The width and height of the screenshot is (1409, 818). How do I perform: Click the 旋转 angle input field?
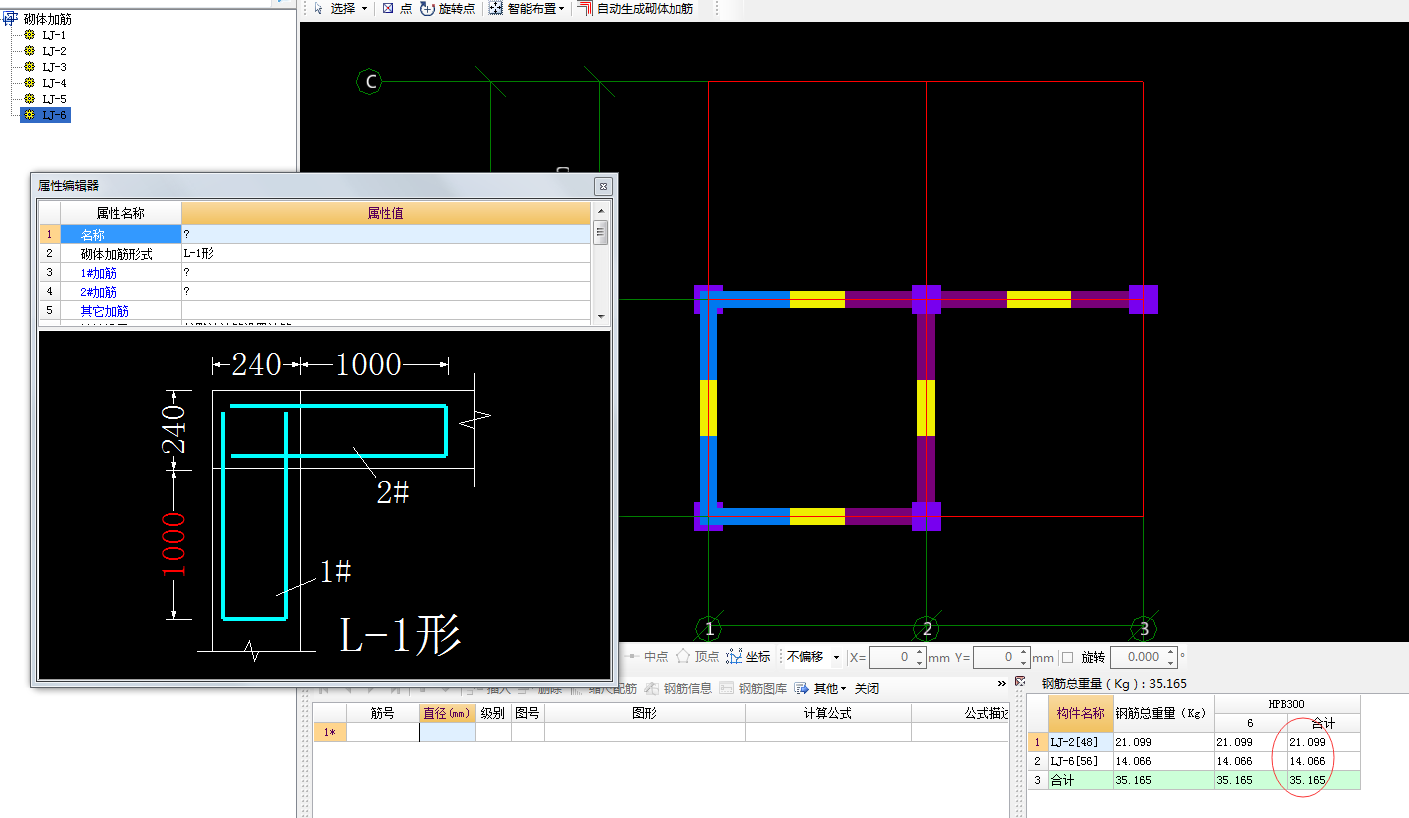[1138, 657]
